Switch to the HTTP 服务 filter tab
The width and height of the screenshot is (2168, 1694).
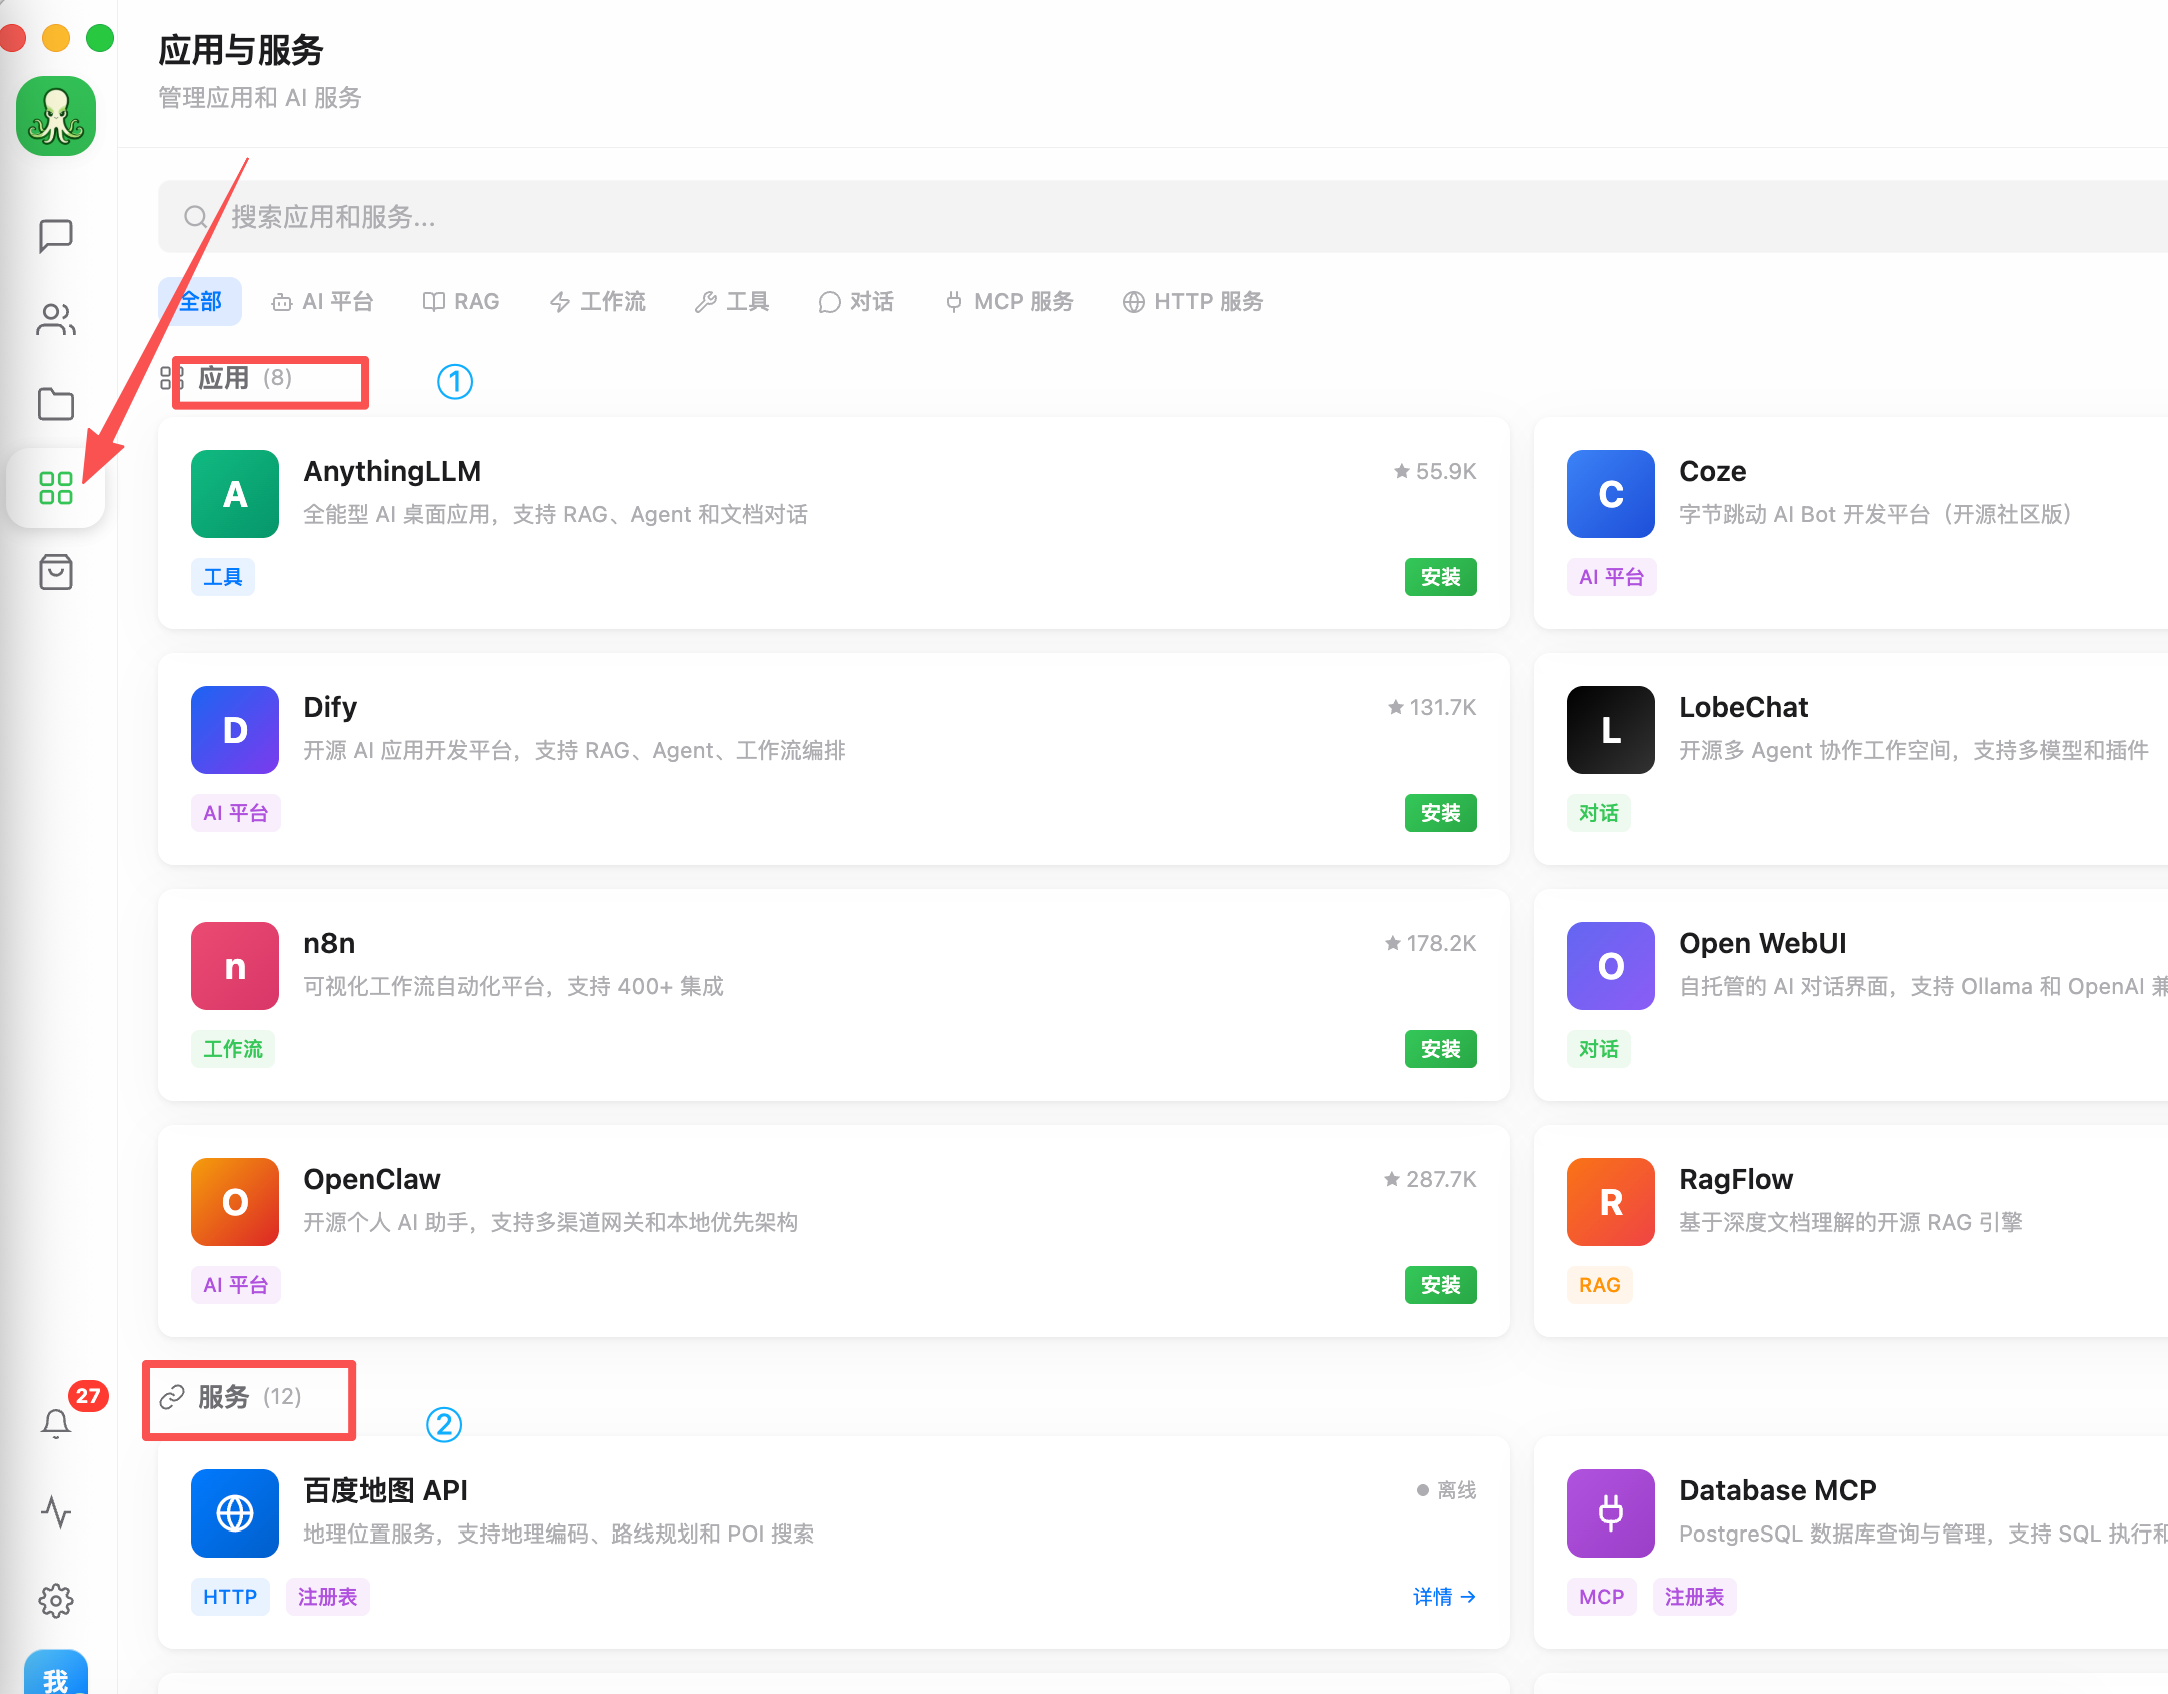pos(1193,301)
